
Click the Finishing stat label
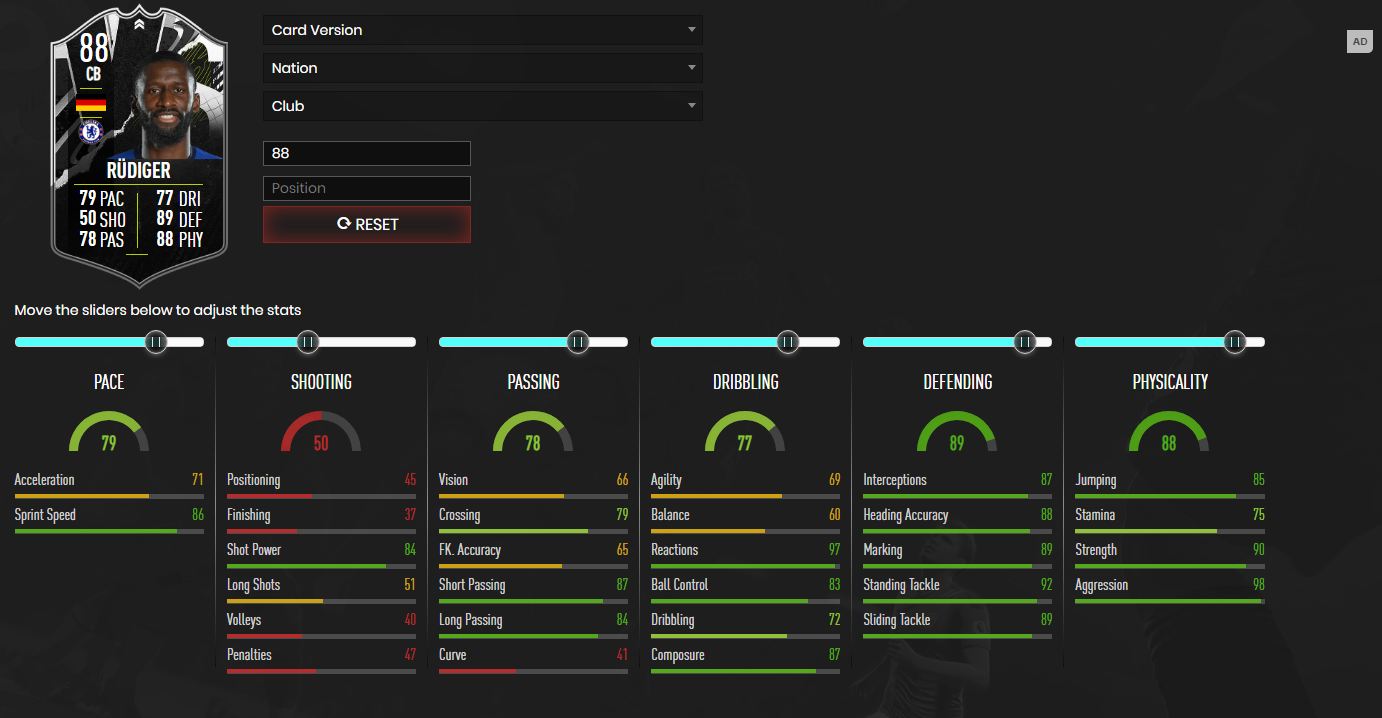pyautogui.click(x=248, y=515)
